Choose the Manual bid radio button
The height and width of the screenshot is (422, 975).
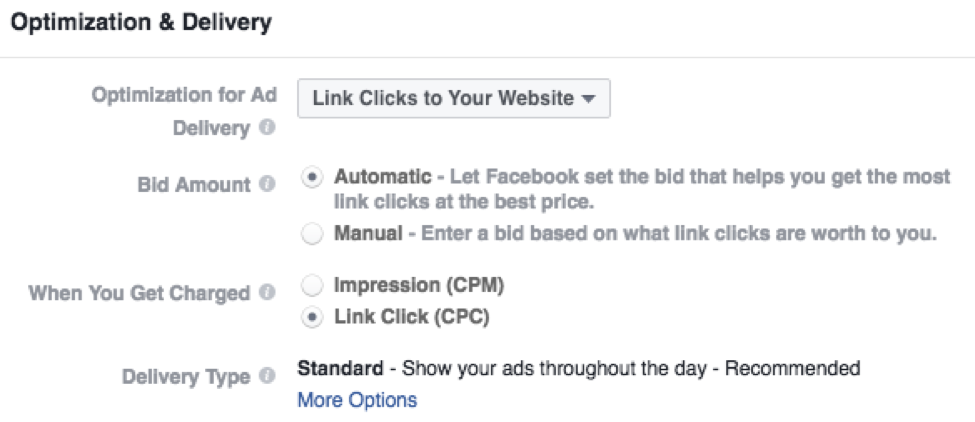(312, 234)
